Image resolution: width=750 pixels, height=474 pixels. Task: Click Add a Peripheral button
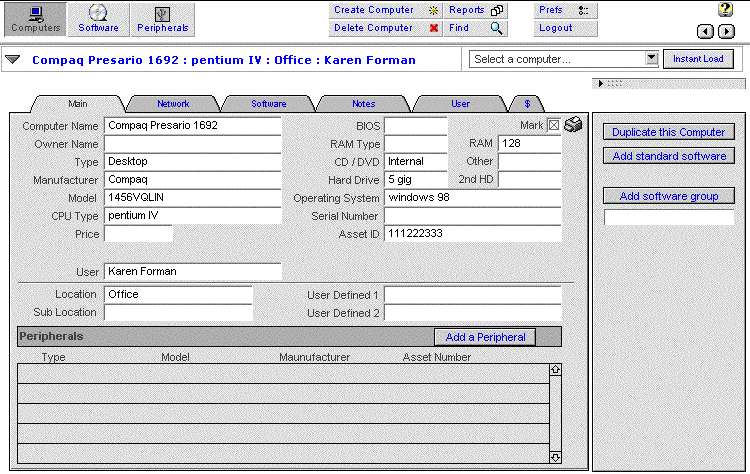485,337
